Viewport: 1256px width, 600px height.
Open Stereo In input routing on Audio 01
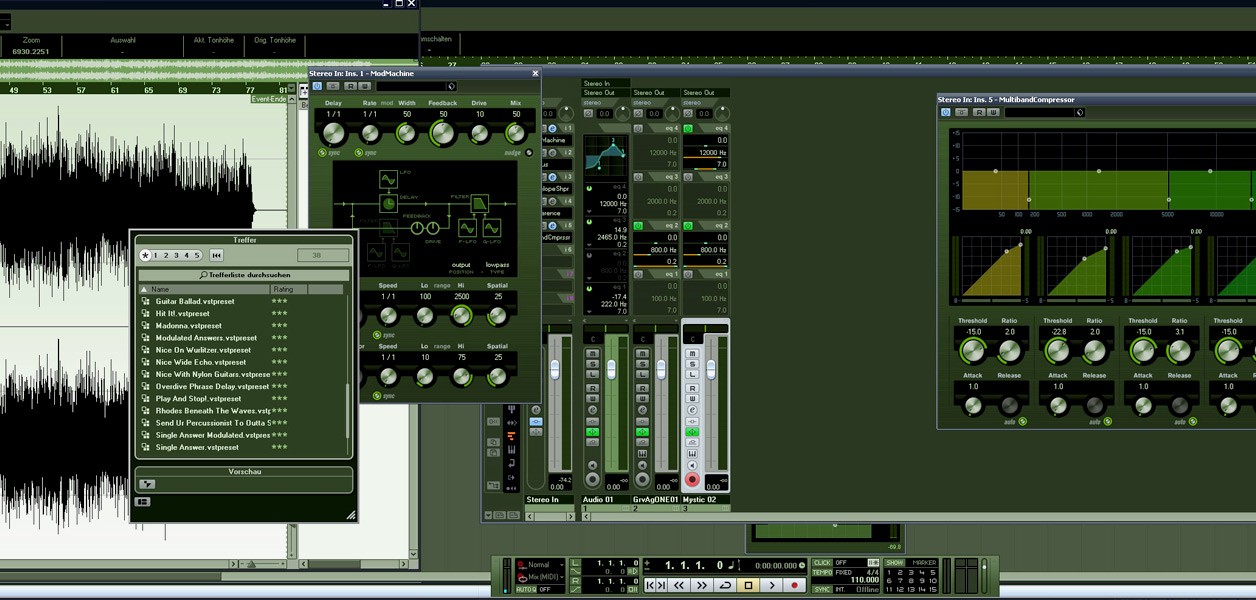coord(606,84)
